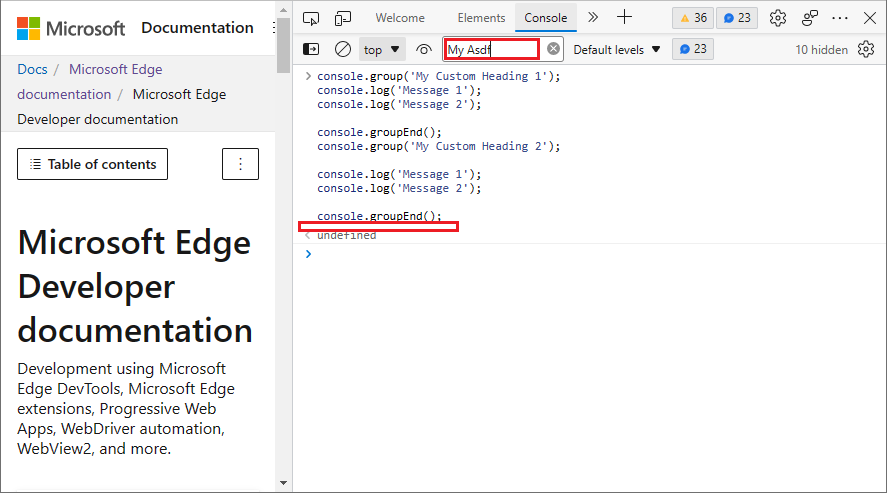The height and width of the screenshot is (493, 887).
Task: Click the Table of contents button
Action: coord(92,164)
